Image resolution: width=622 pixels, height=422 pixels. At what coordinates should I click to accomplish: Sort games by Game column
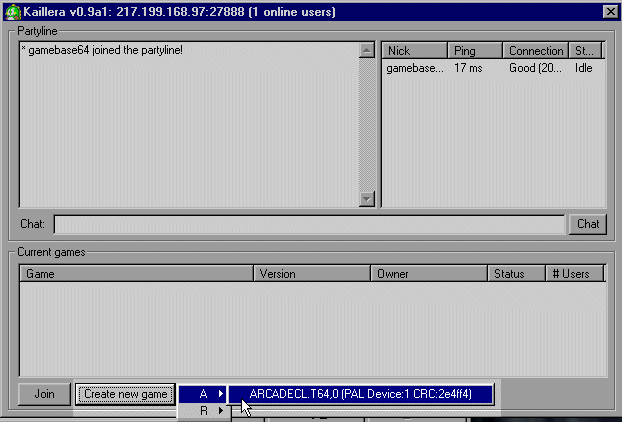point(136,274)
